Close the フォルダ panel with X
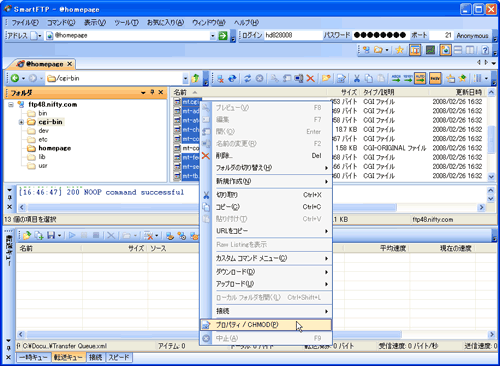Viewport: 500px width, 366px height. [x=161, y=92]
